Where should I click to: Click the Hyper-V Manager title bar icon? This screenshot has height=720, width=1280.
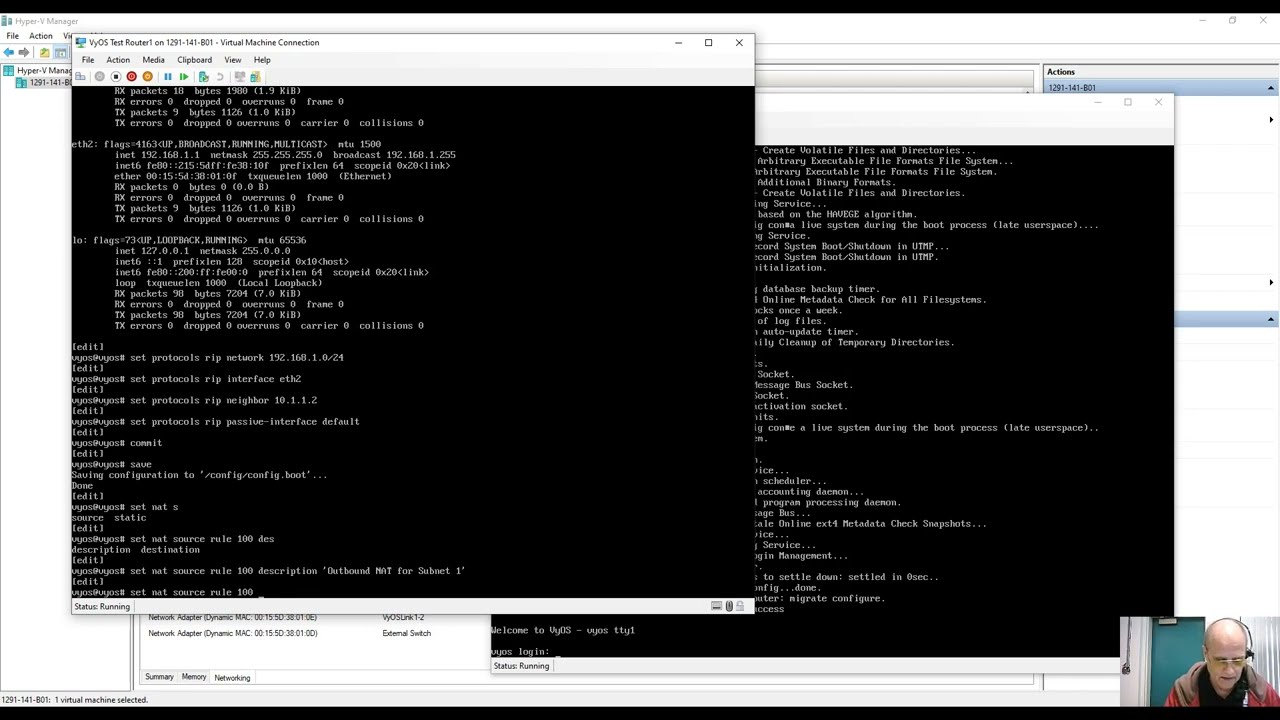click(7, 21)
